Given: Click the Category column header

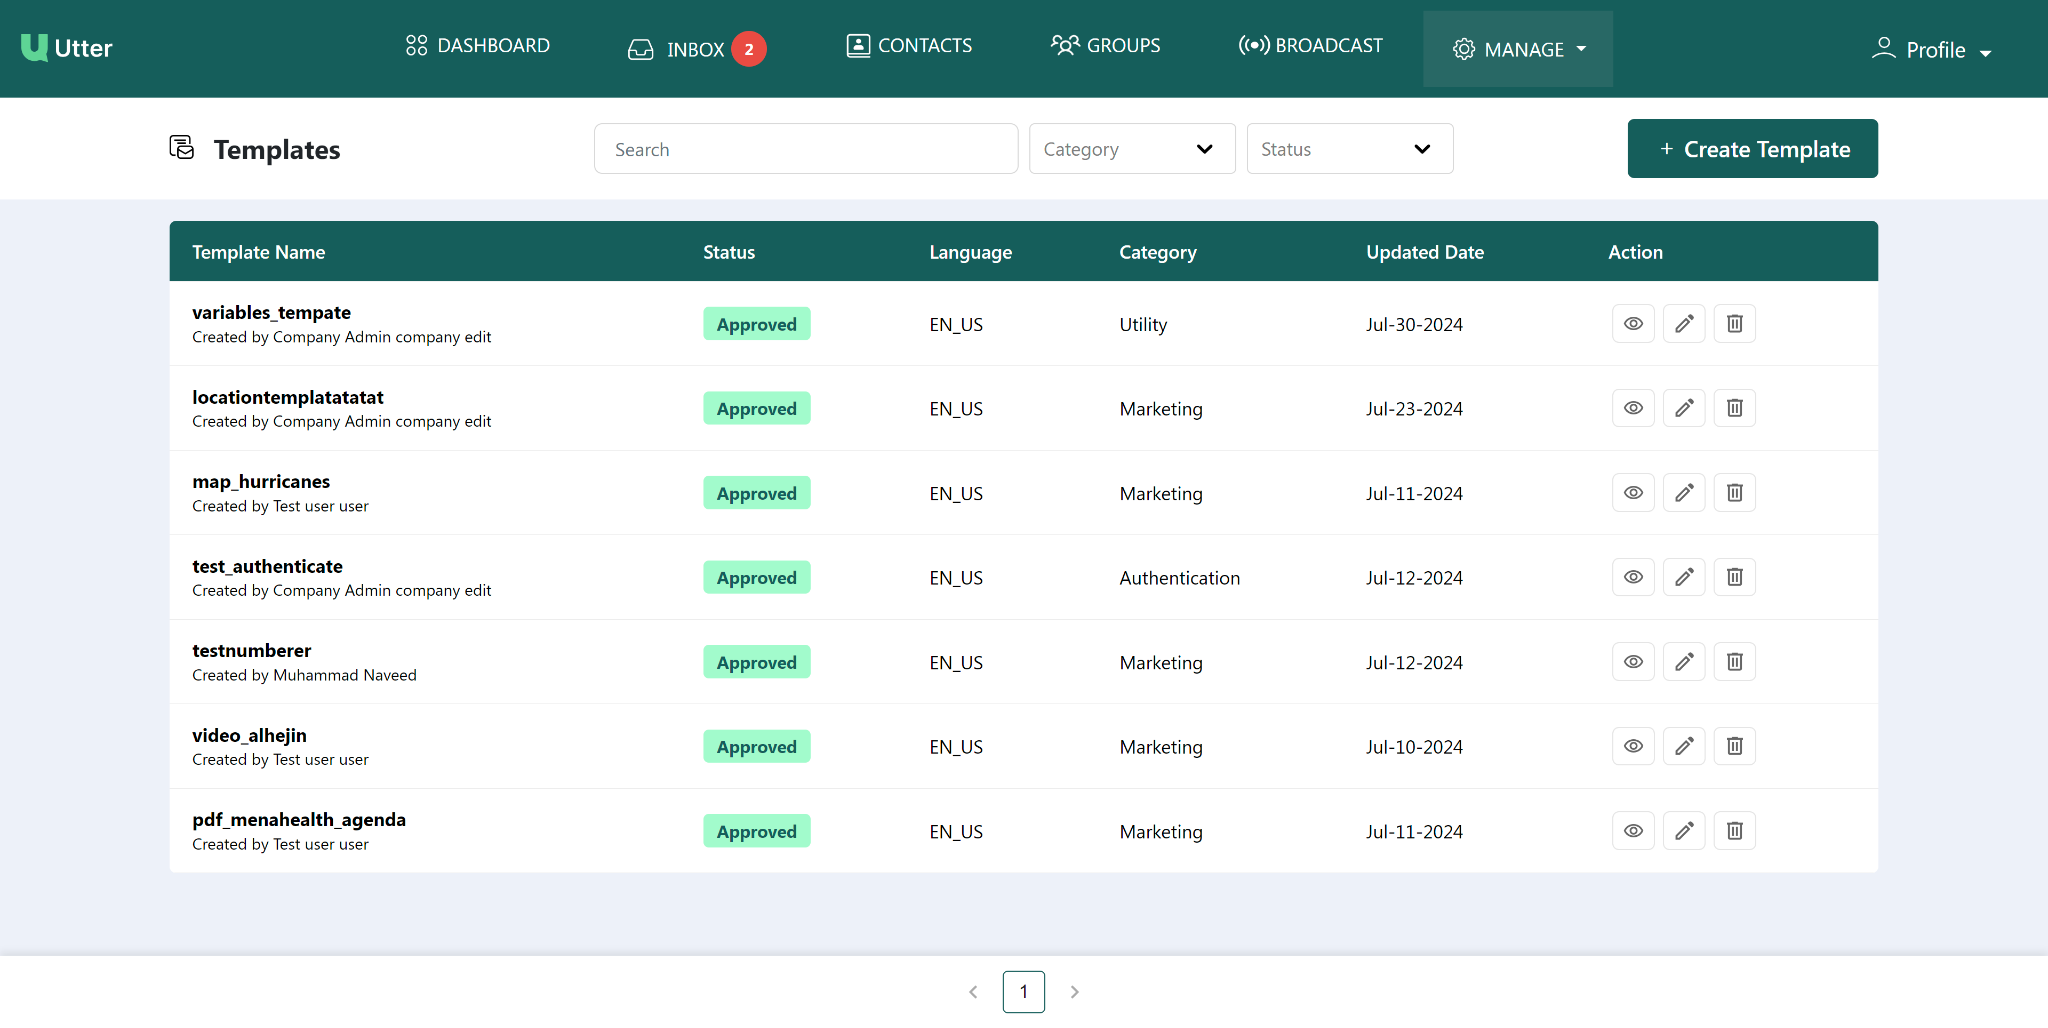Looking at the screenshot, I should click(x=1158, y=252).
